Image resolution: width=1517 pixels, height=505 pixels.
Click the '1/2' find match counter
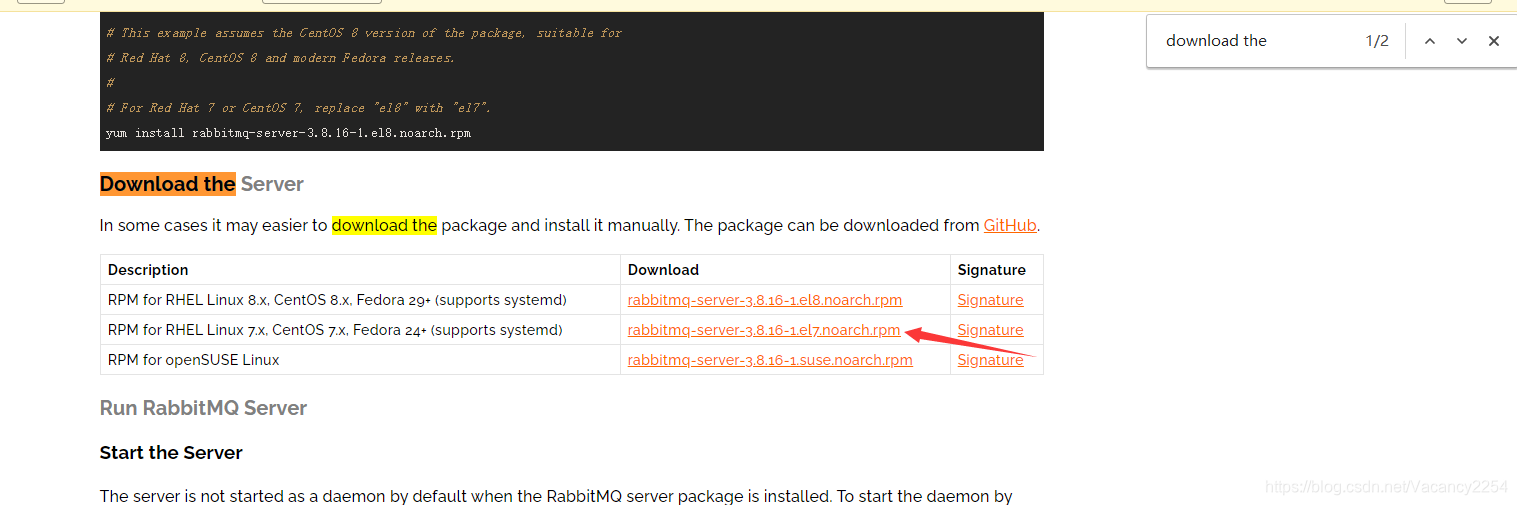pyautogui.click(x=1377, y=41)
